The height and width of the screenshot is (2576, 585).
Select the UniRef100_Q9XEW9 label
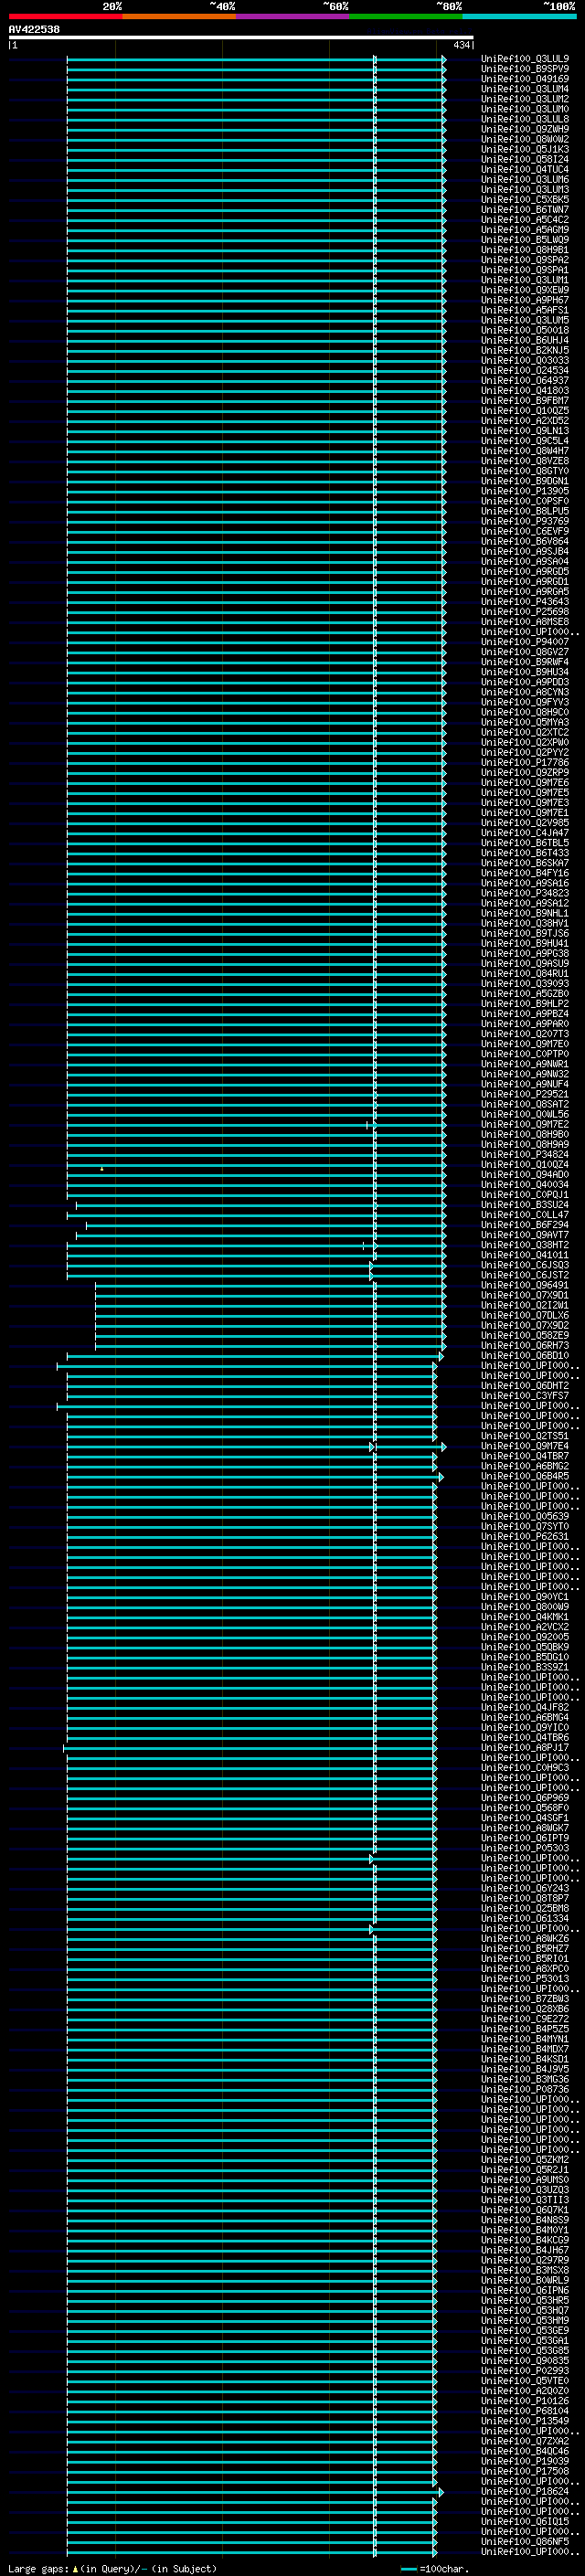tap(525, 290)
